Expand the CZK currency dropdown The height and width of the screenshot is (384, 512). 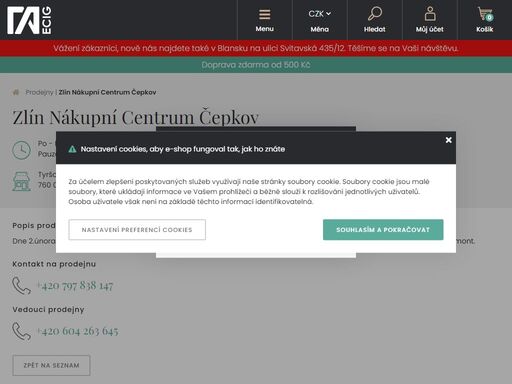point(319,14)
